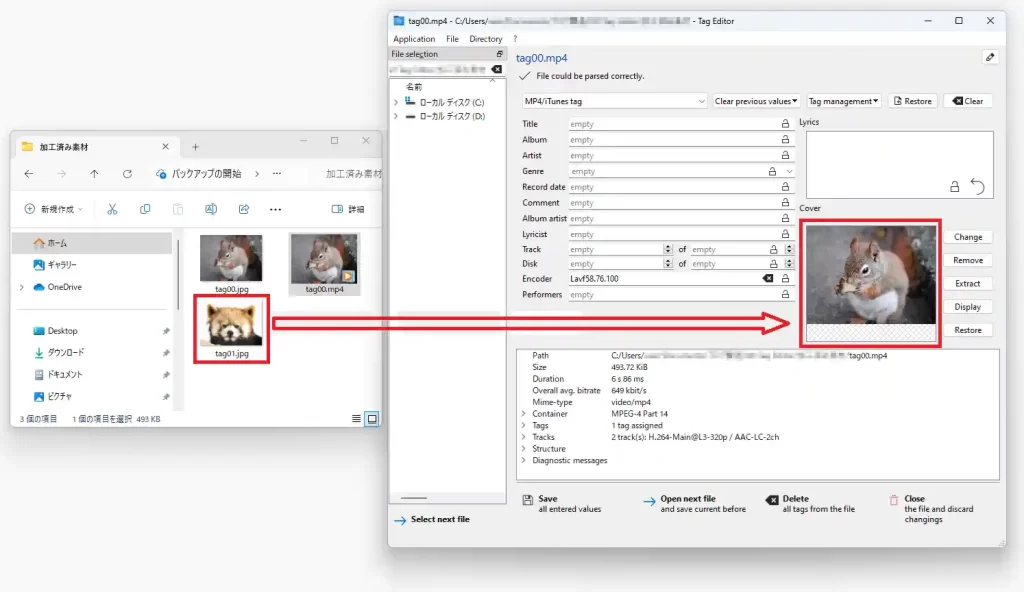The image size is (1024, 592).
Task: Open the Directory menu
Action: coord(486,39)
